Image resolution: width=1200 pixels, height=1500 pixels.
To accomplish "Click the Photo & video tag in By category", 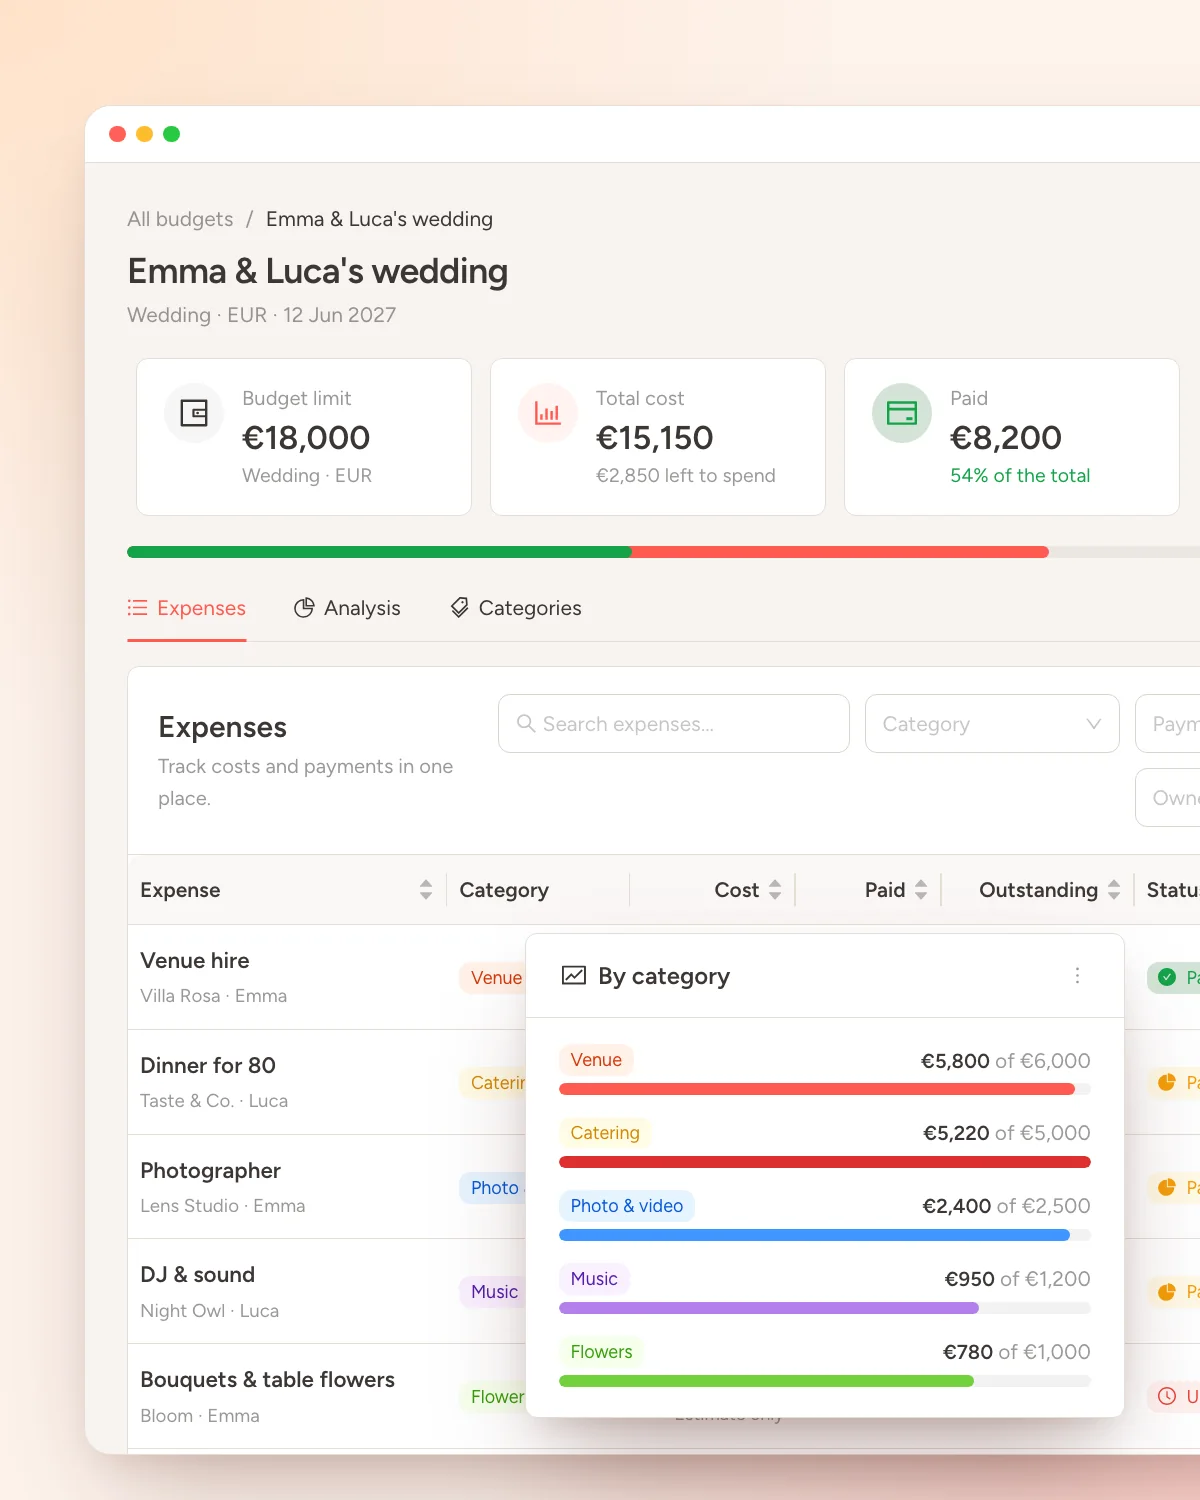I will pyautogui.click(x=627, y=1206).
